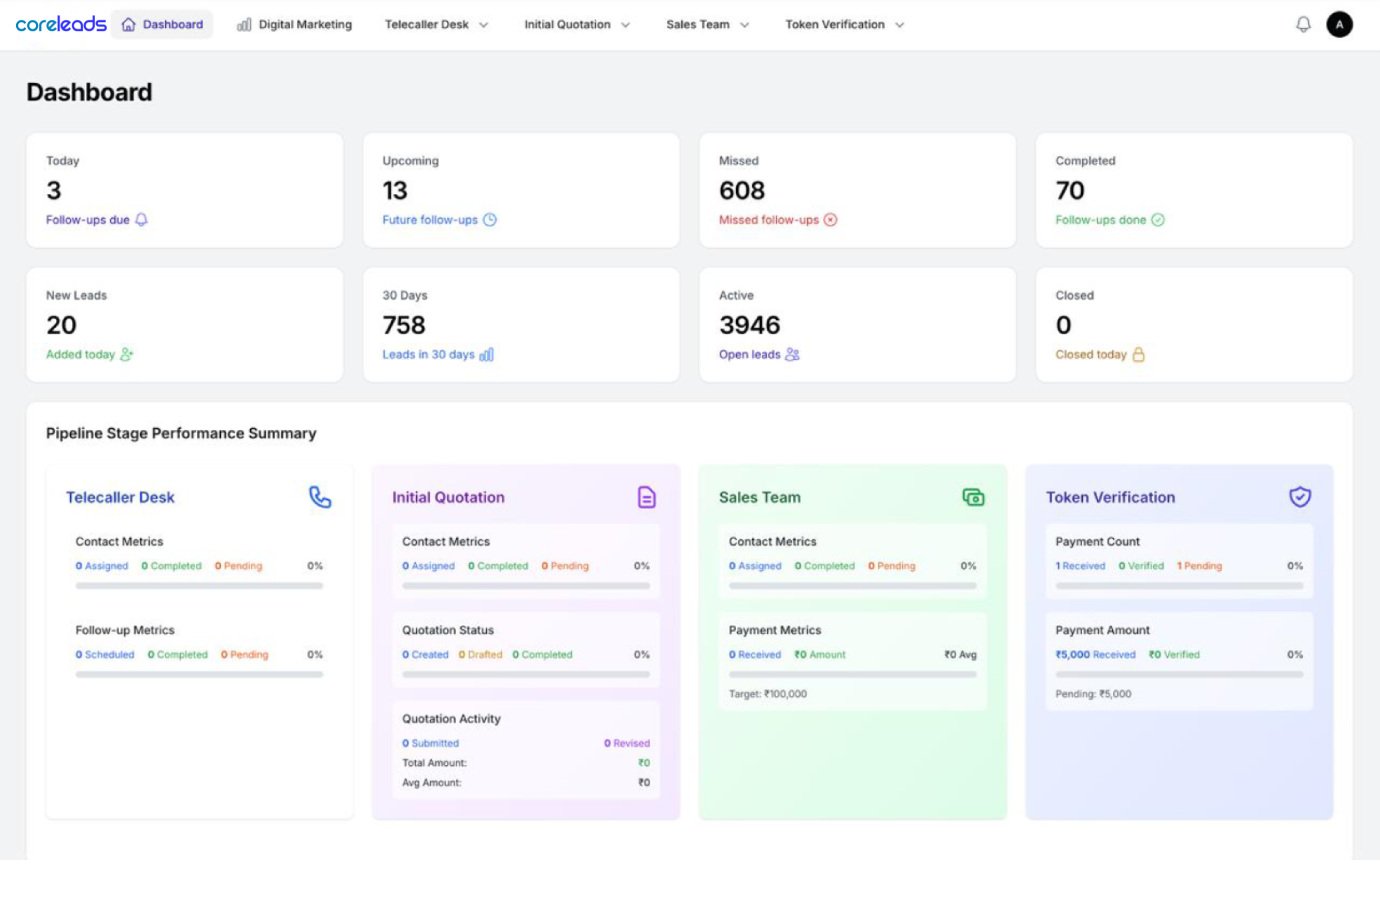1380x923 pixels.
Task: Click the notification bell icon
Action: click(1303, 24)
